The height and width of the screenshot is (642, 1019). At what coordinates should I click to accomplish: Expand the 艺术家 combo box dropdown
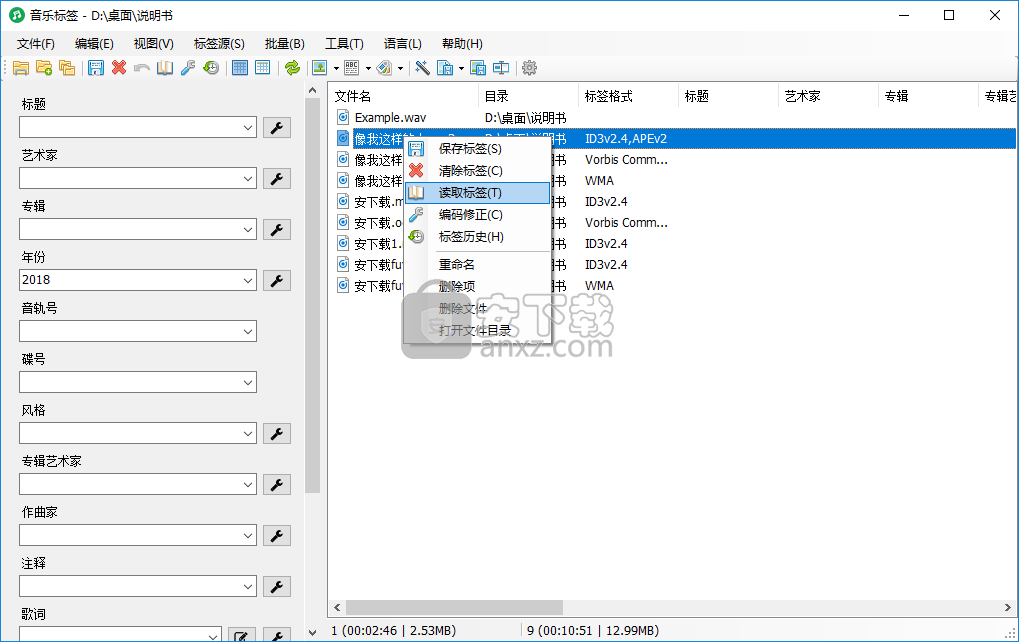[248, 178]
